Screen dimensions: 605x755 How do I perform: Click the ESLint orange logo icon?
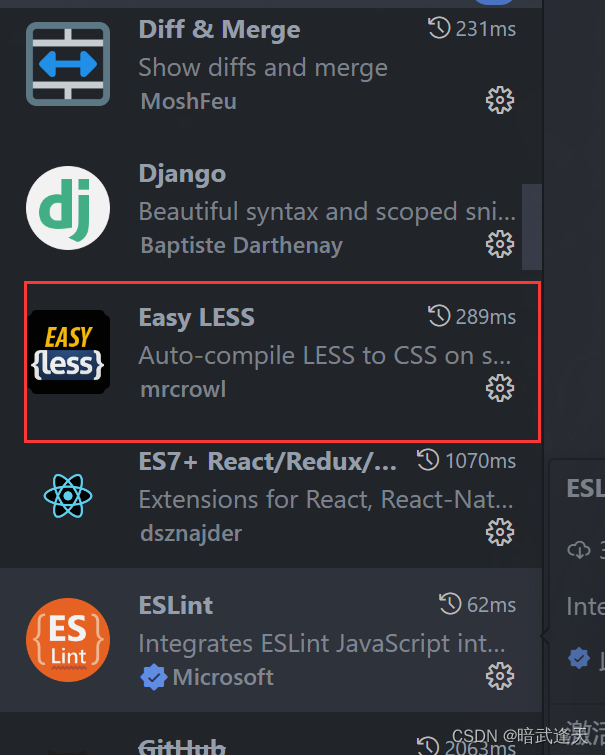point(68,640)
